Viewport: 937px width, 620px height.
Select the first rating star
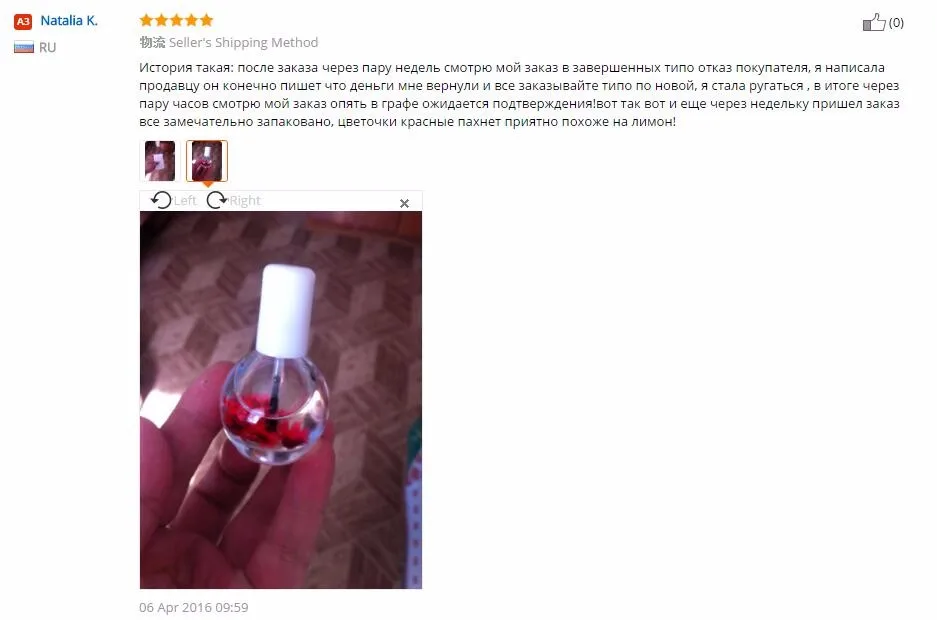[x=146, y=20]
